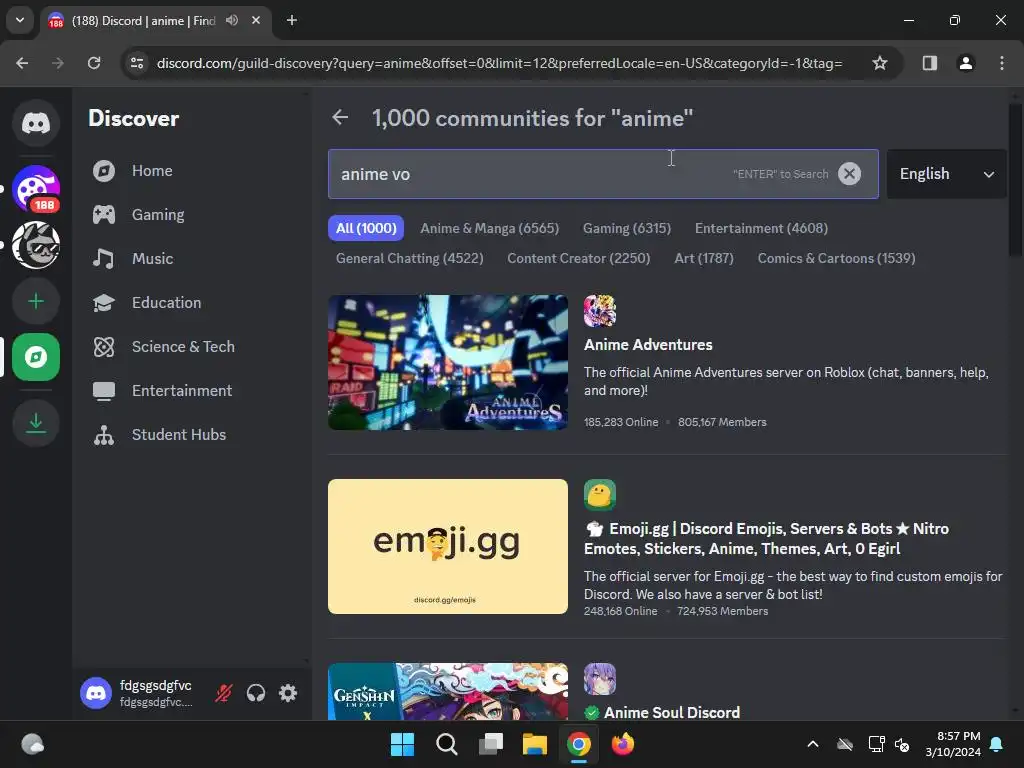The height and width of the screenshot is (768, 1024).
Task: Filter by Anime & Manga (6565)
Action: click(x=490, y=229)
